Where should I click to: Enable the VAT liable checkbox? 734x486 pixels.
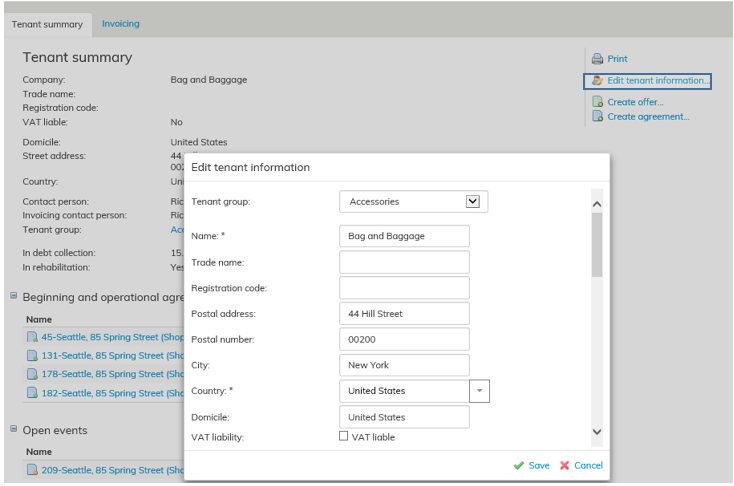(344, 436)
